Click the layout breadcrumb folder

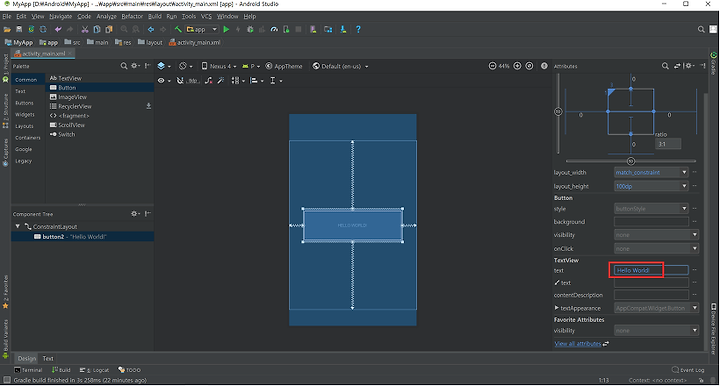[150, 42]
